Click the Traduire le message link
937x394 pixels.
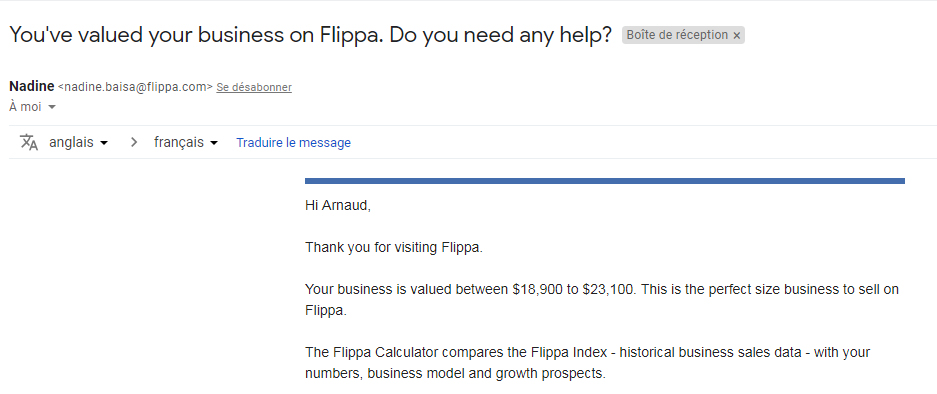click(x=293, y=143)
